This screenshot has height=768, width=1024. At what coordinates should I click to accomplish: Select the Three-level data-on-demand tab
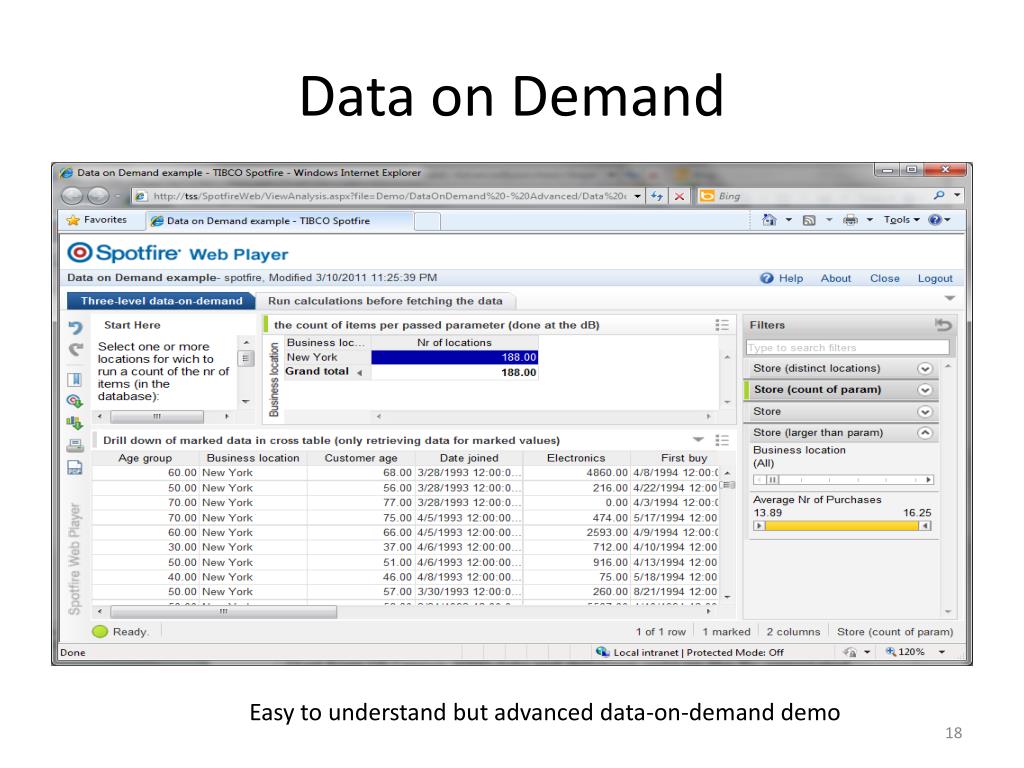161,301
